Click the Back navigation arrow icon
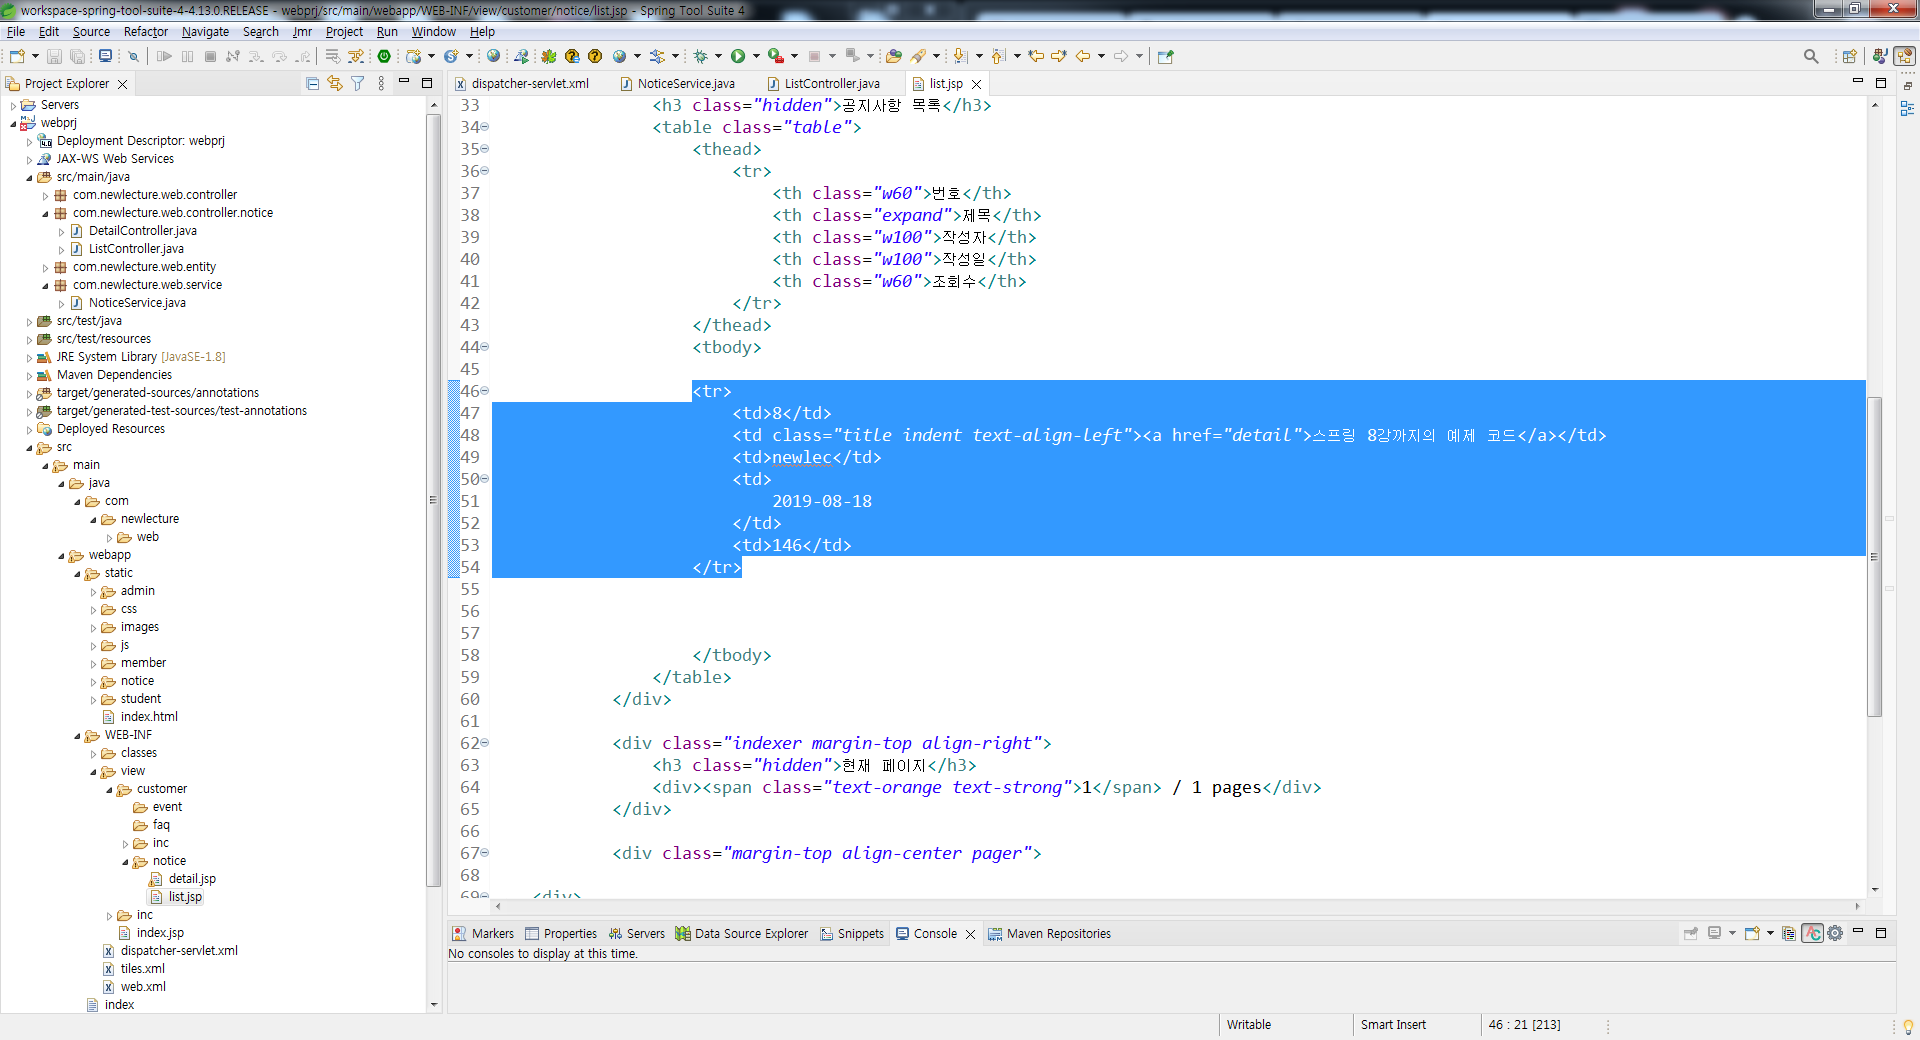 1083,56
